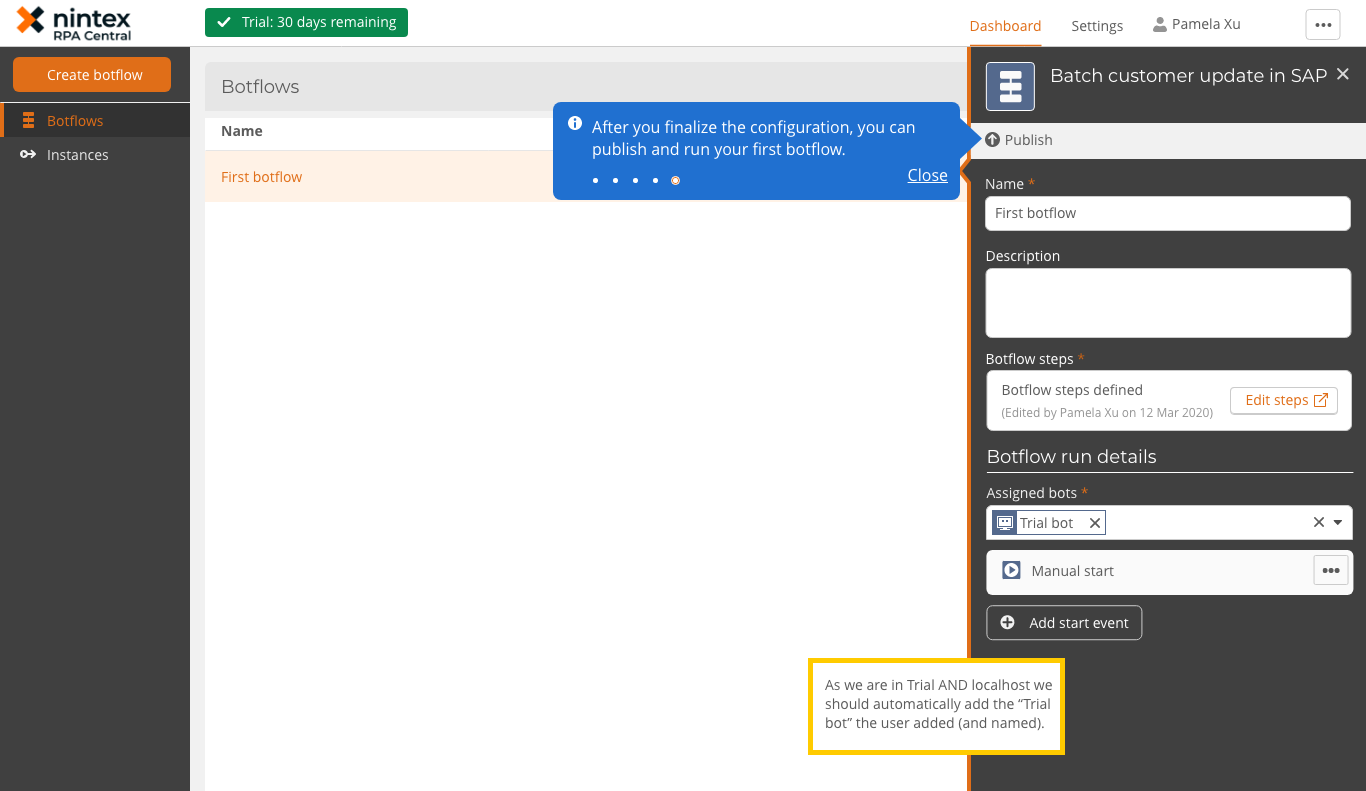This screenshot has height=791, width=1366.
Task: Click the Botflow steps defined text
Action: (x=1072, y=390)
